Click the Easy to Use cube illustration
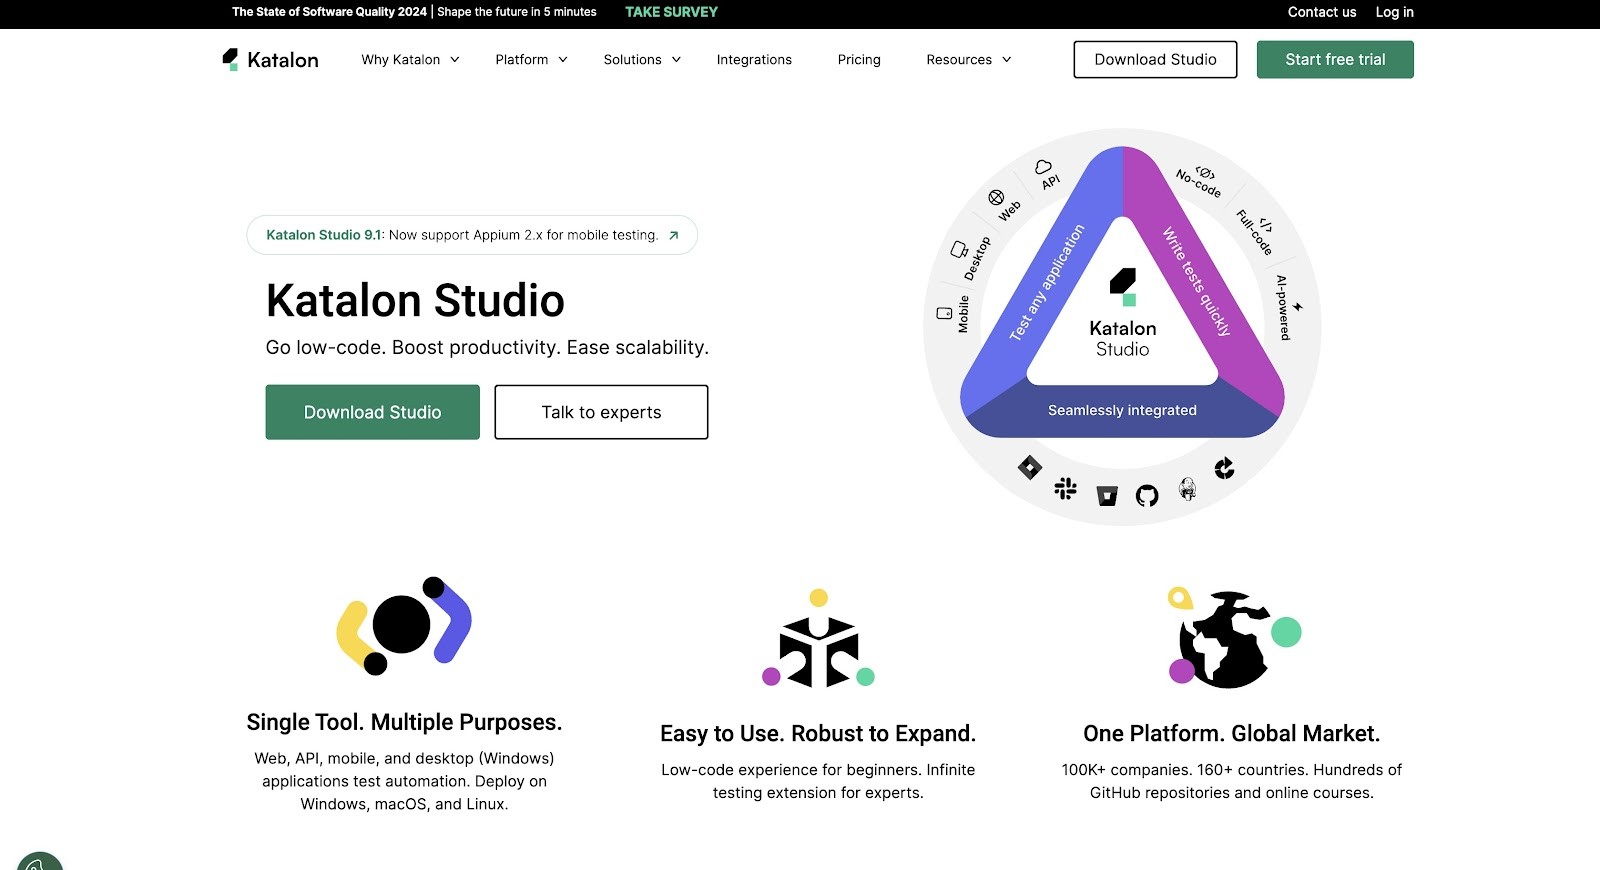This screenshot has height=870, width=1600. tap(818, 640)
